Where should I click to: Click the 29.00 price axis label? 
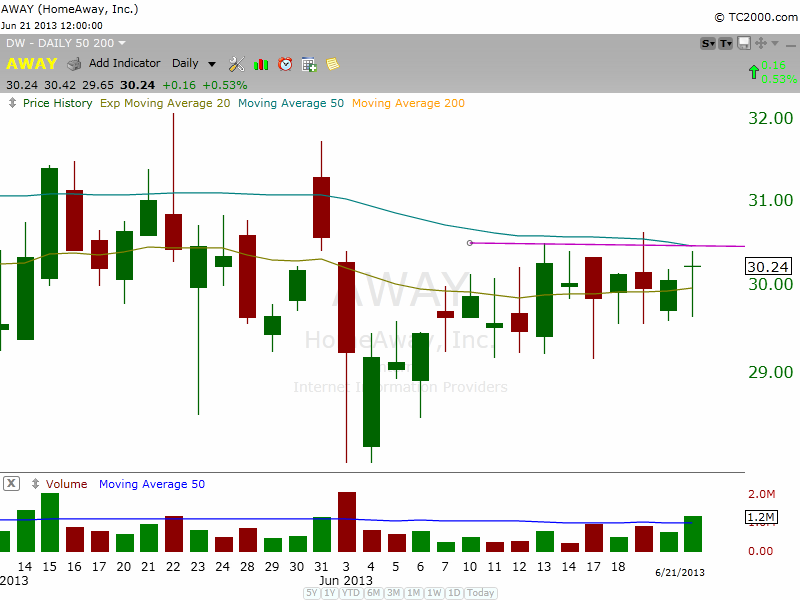tap(770, 372)
